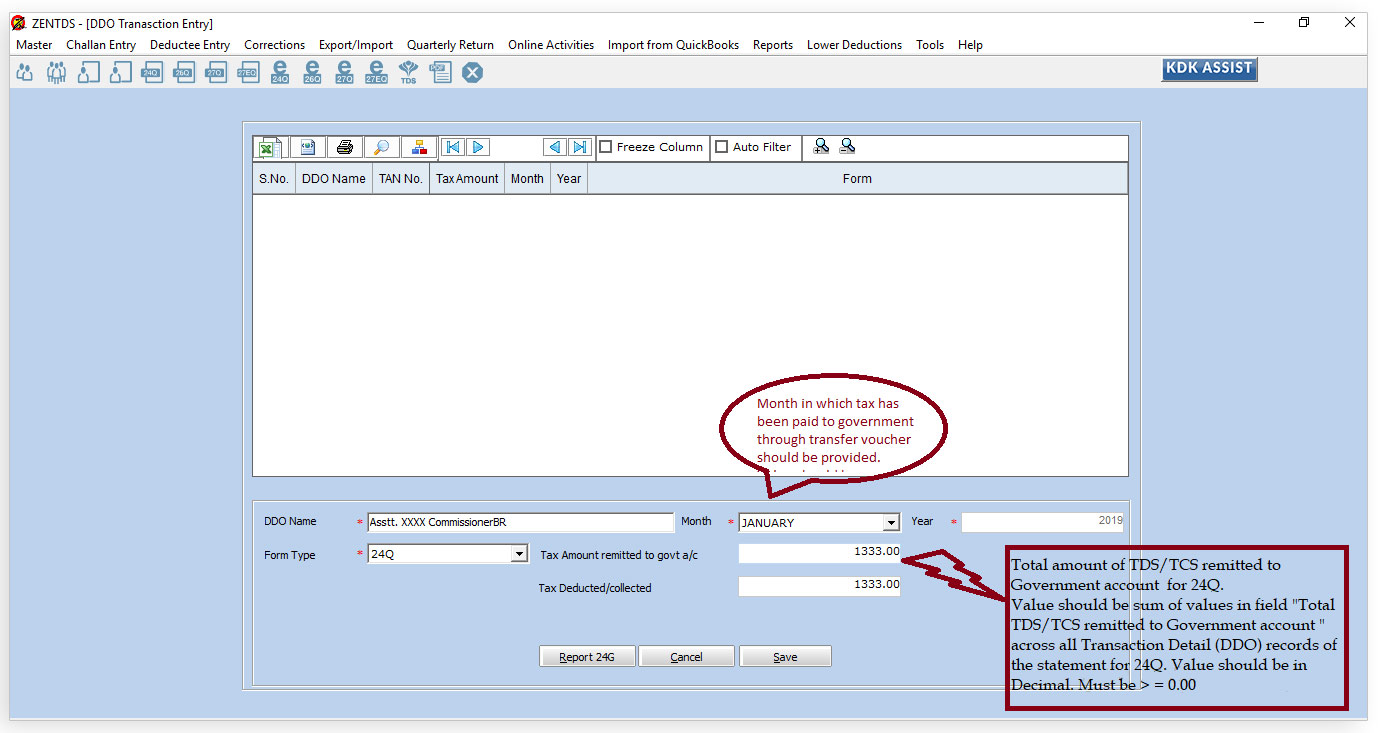The height and width of the screenshot is (733, 1378).
Task: Open the Export/Import menu
Action: point(356,45)
